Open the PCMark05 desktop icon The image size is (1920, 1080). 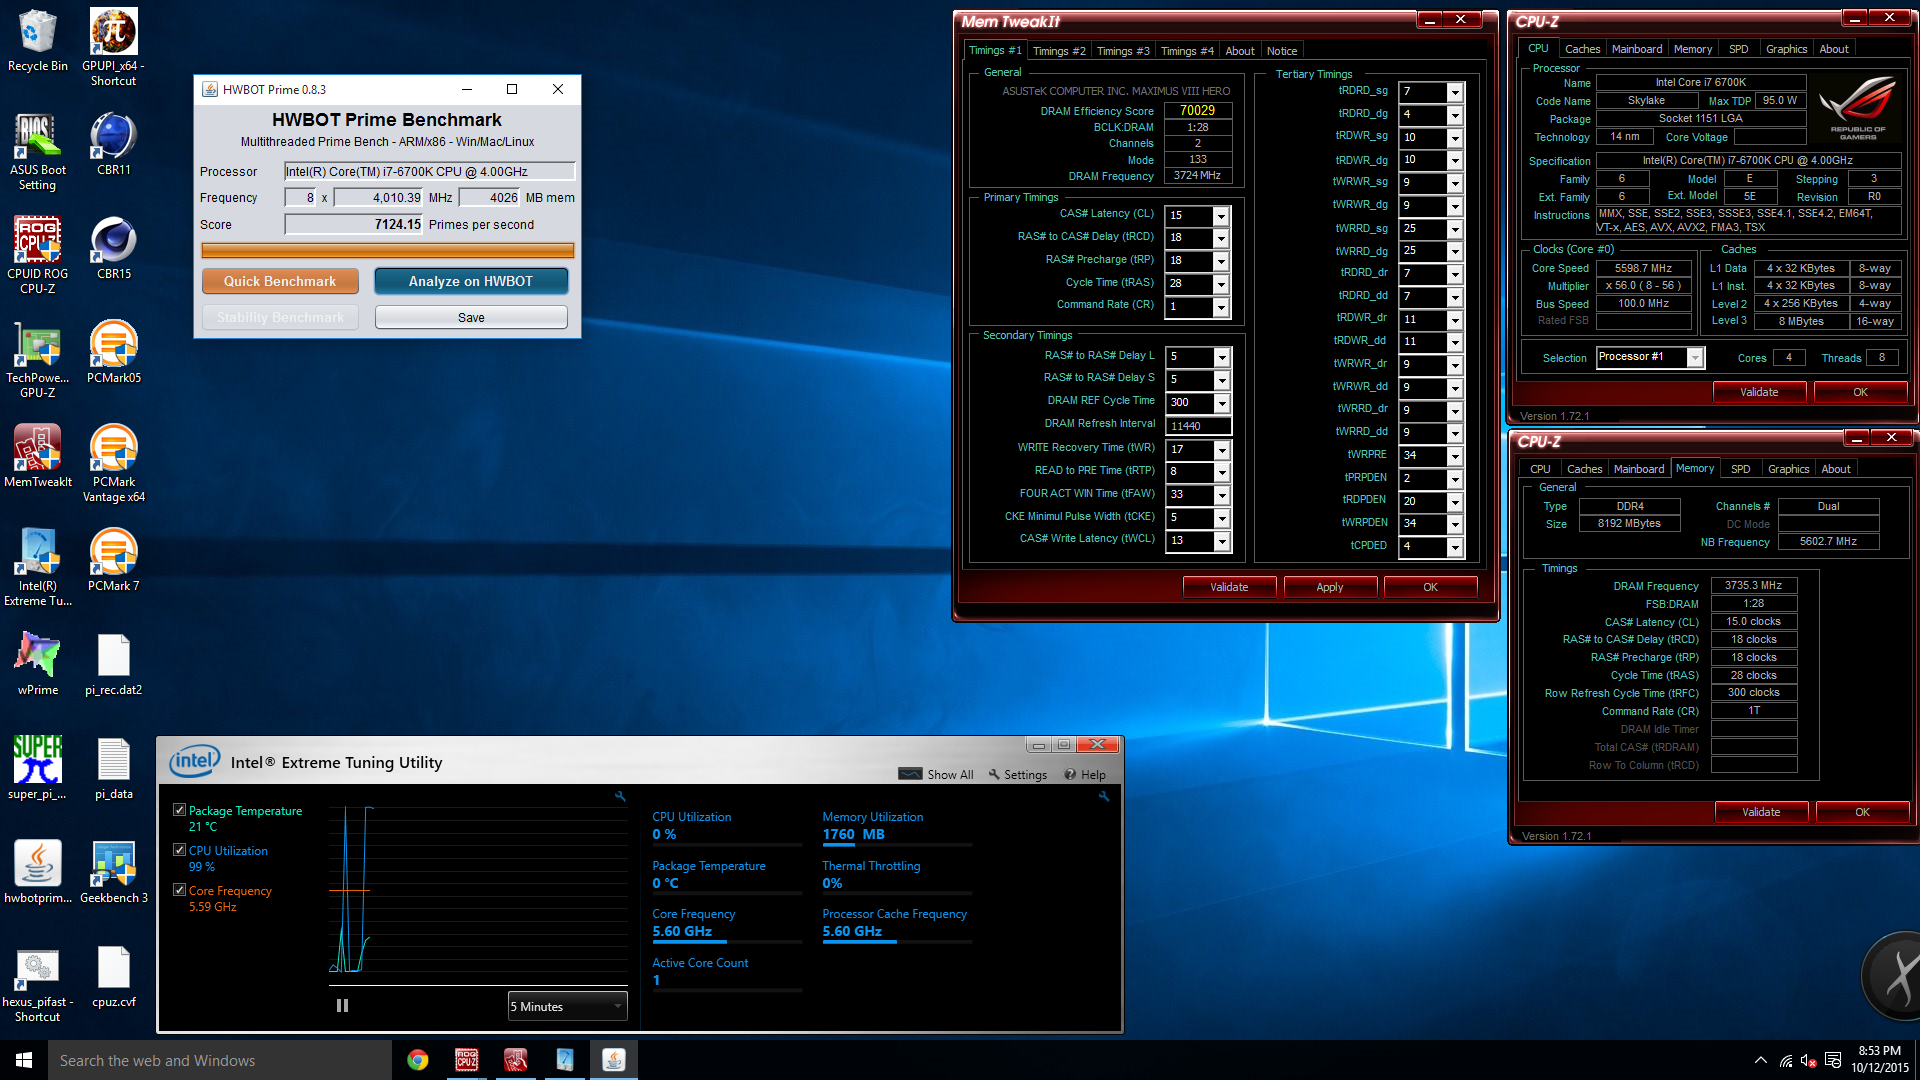tap(113, 352)
